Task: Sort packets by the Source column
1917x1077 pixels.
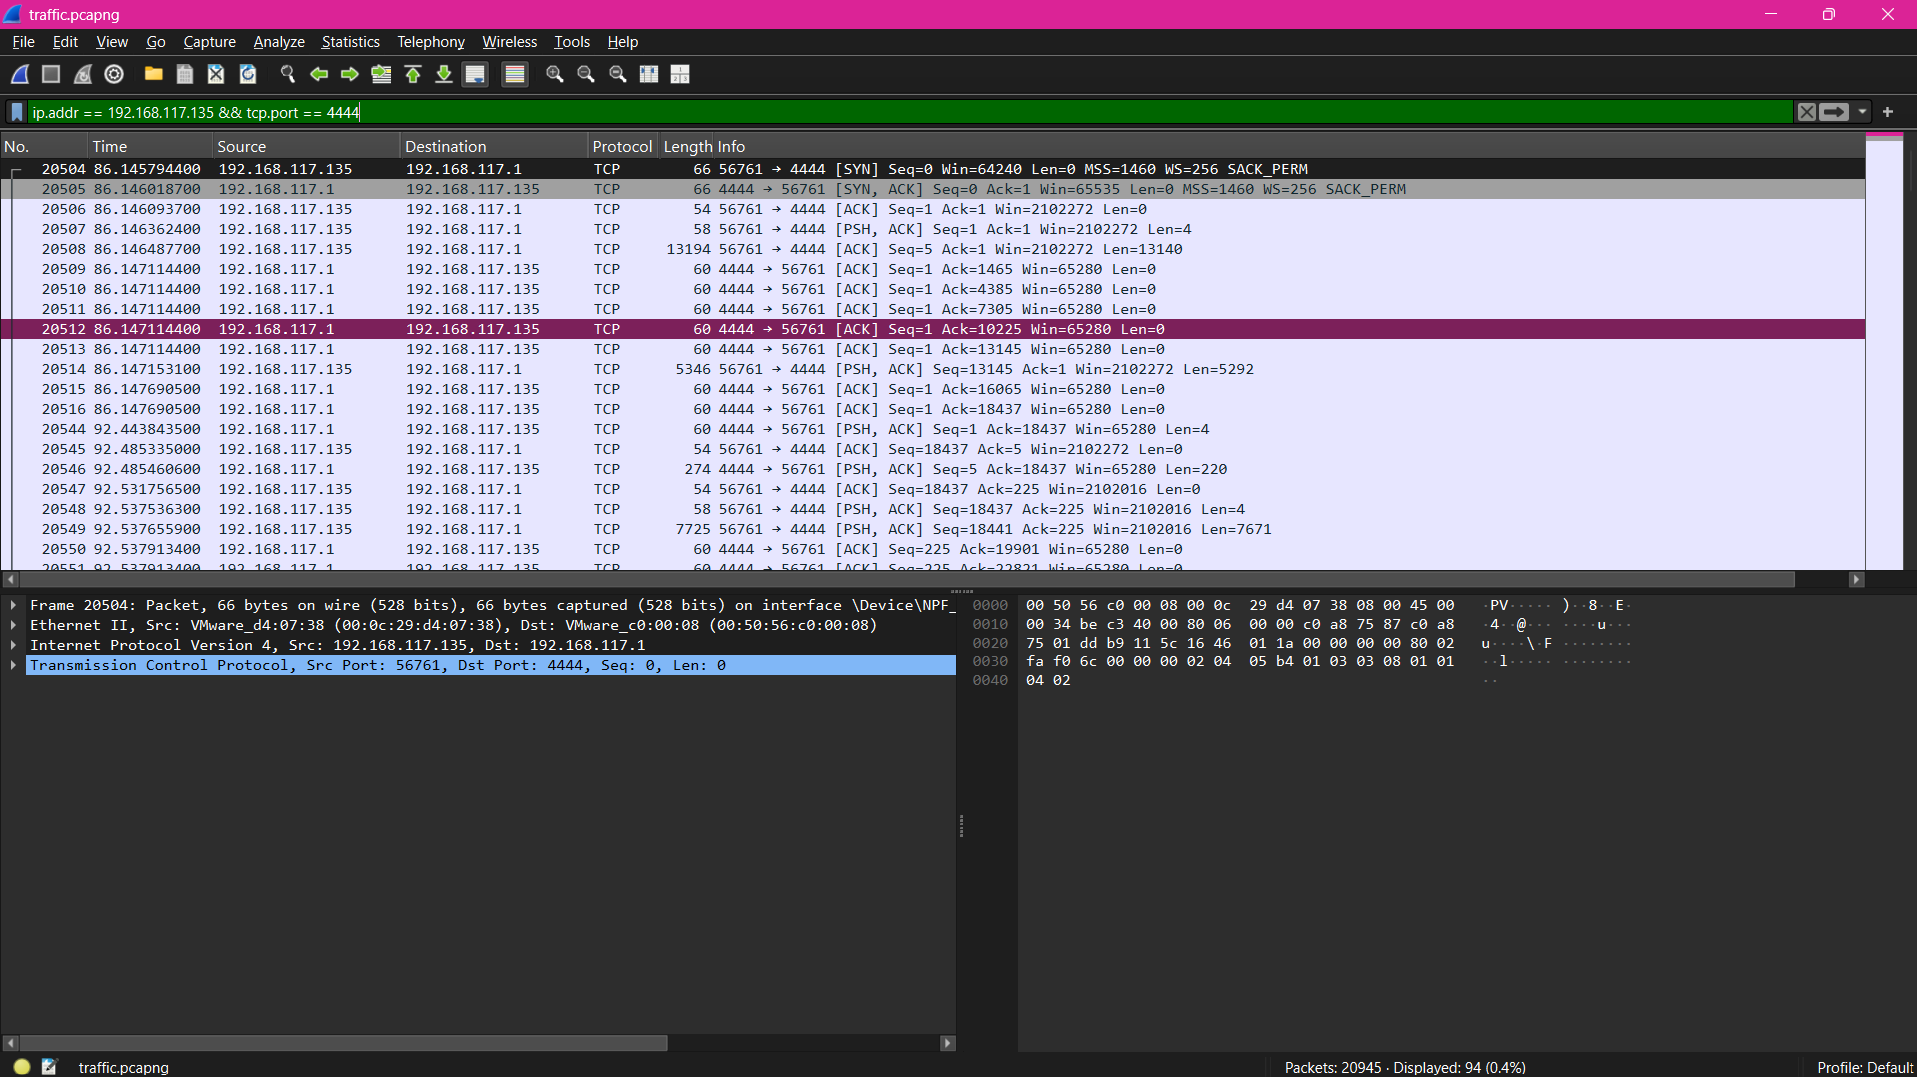Action: tap(306, 146)
